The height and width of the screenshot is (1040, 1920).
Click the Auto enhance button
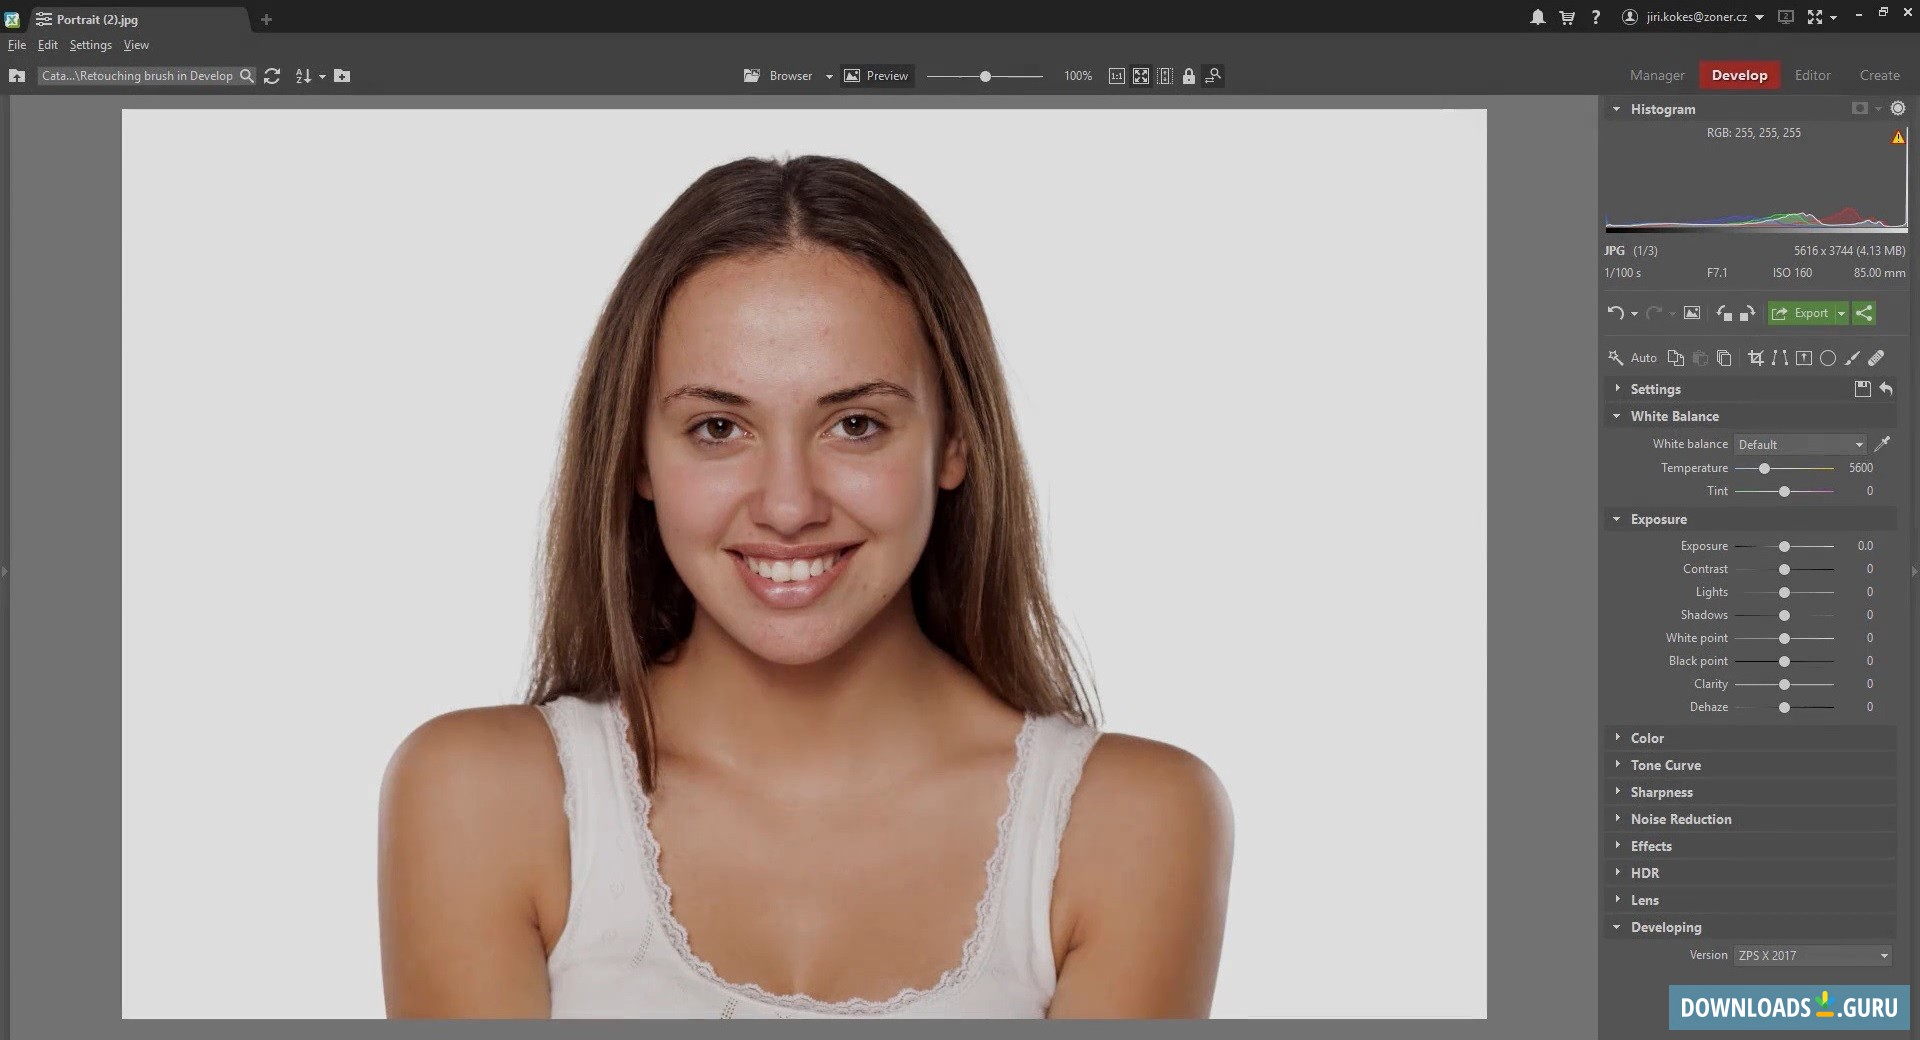coord(1632,358)
